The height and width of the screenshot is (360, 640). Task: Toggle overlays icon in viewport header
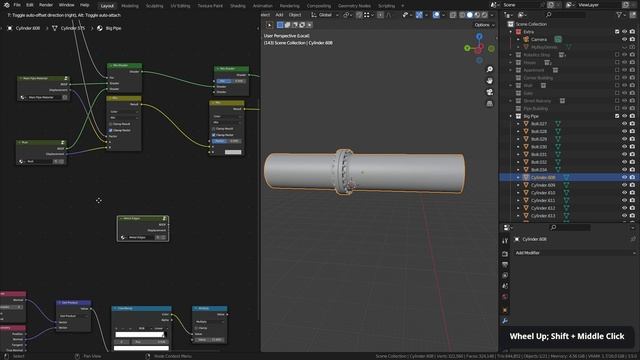coord(436,15)
